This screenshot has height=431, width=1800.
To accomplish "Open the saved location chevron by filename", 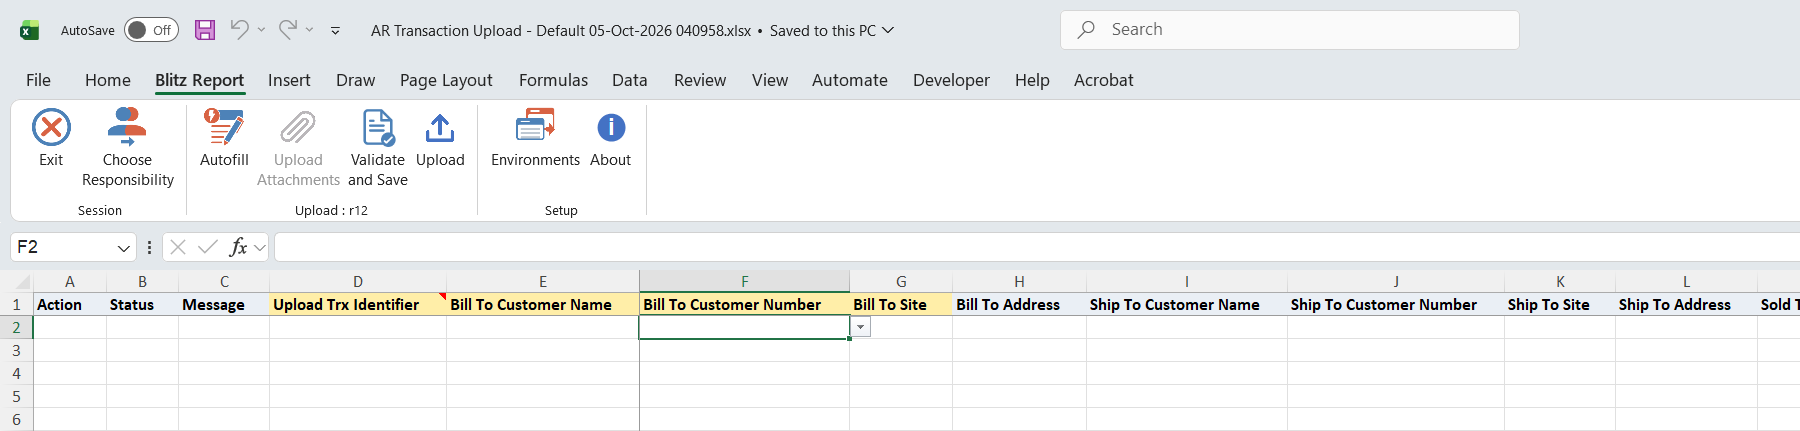I will click(887, 30).
